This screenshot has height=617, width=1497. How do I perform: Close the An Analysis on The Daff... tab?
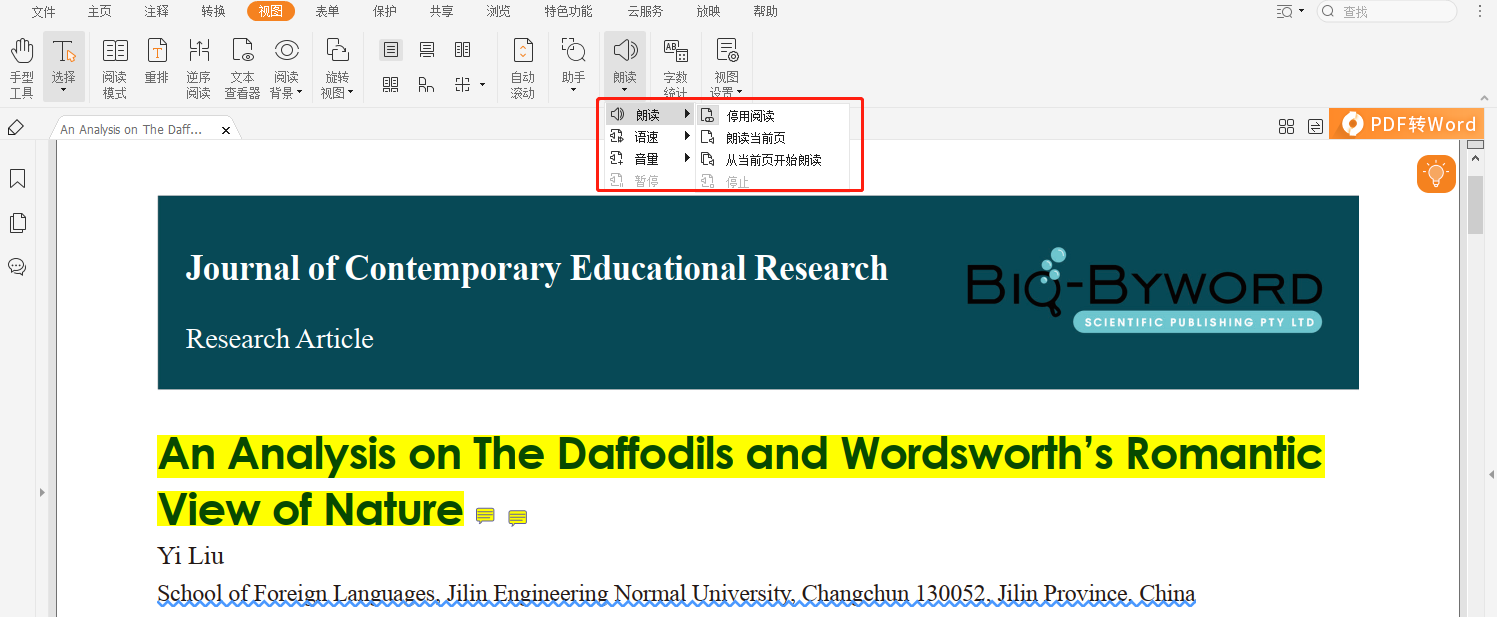(x=226, y=130)
